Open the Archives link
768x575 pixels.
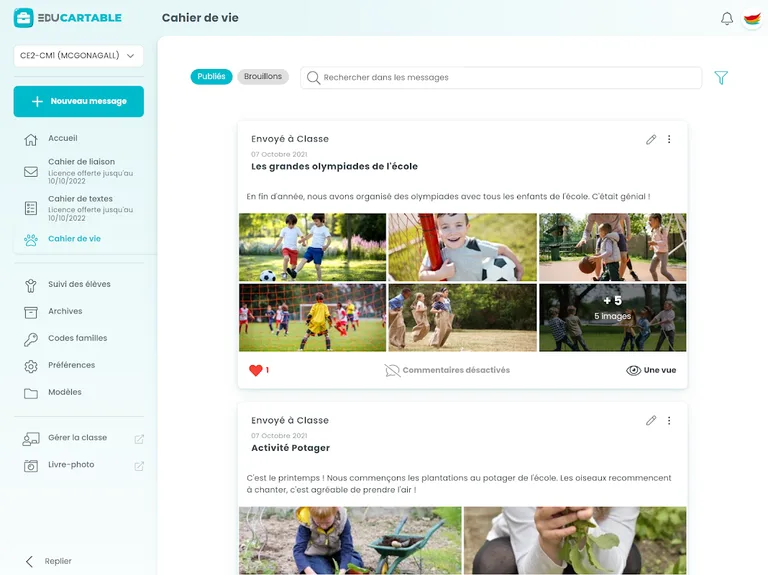(65, 311)
